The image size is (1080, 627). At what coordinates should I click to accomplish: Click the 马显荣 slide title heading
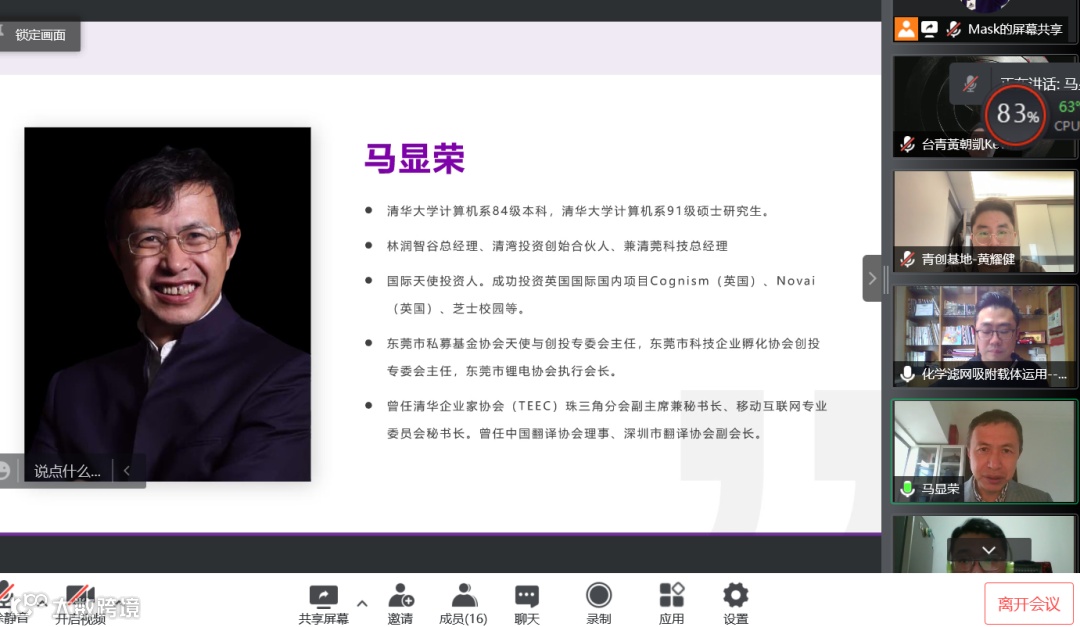tap(415, 158)
